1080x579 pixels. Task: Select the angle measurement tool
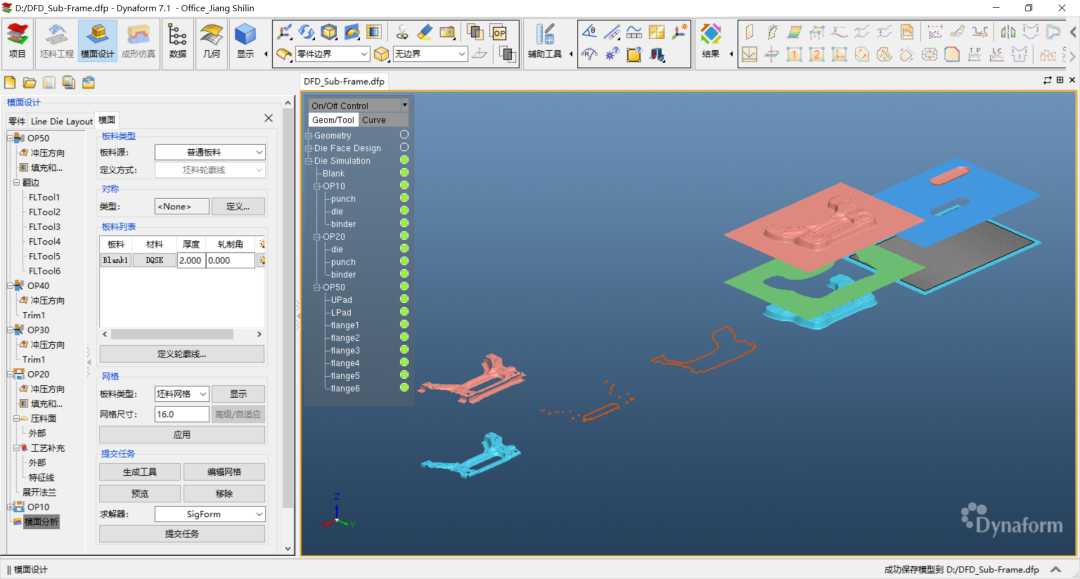589,32
